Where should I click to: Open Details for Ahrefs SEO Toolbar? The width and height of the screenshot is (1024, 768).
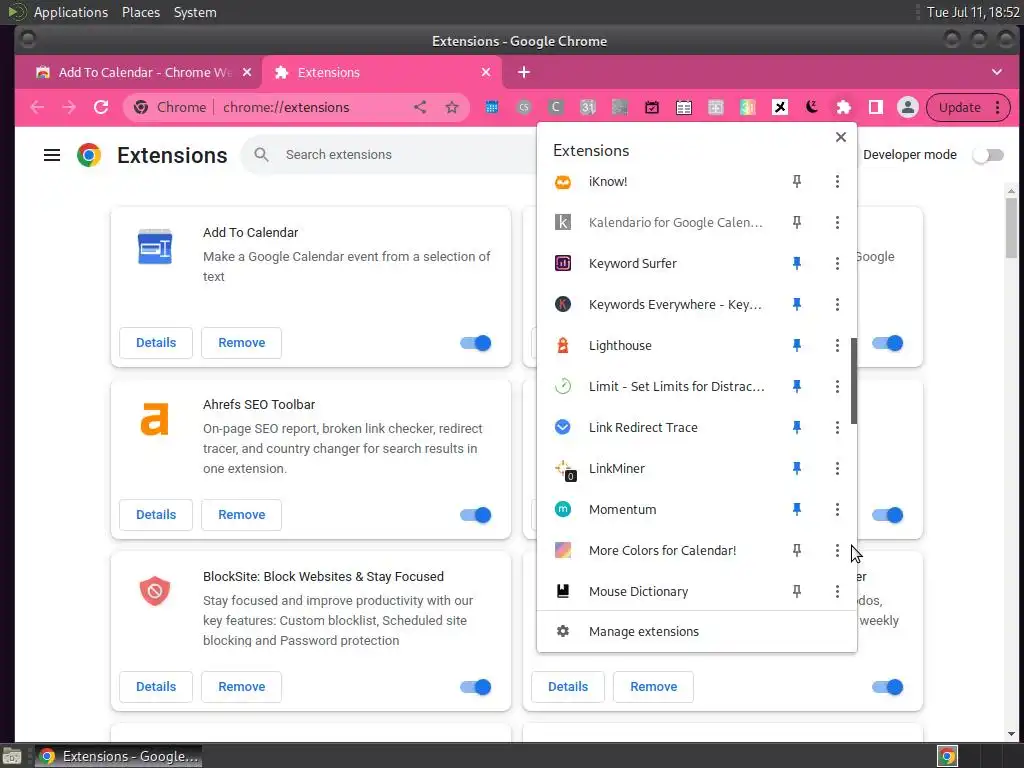coord(156,515)
